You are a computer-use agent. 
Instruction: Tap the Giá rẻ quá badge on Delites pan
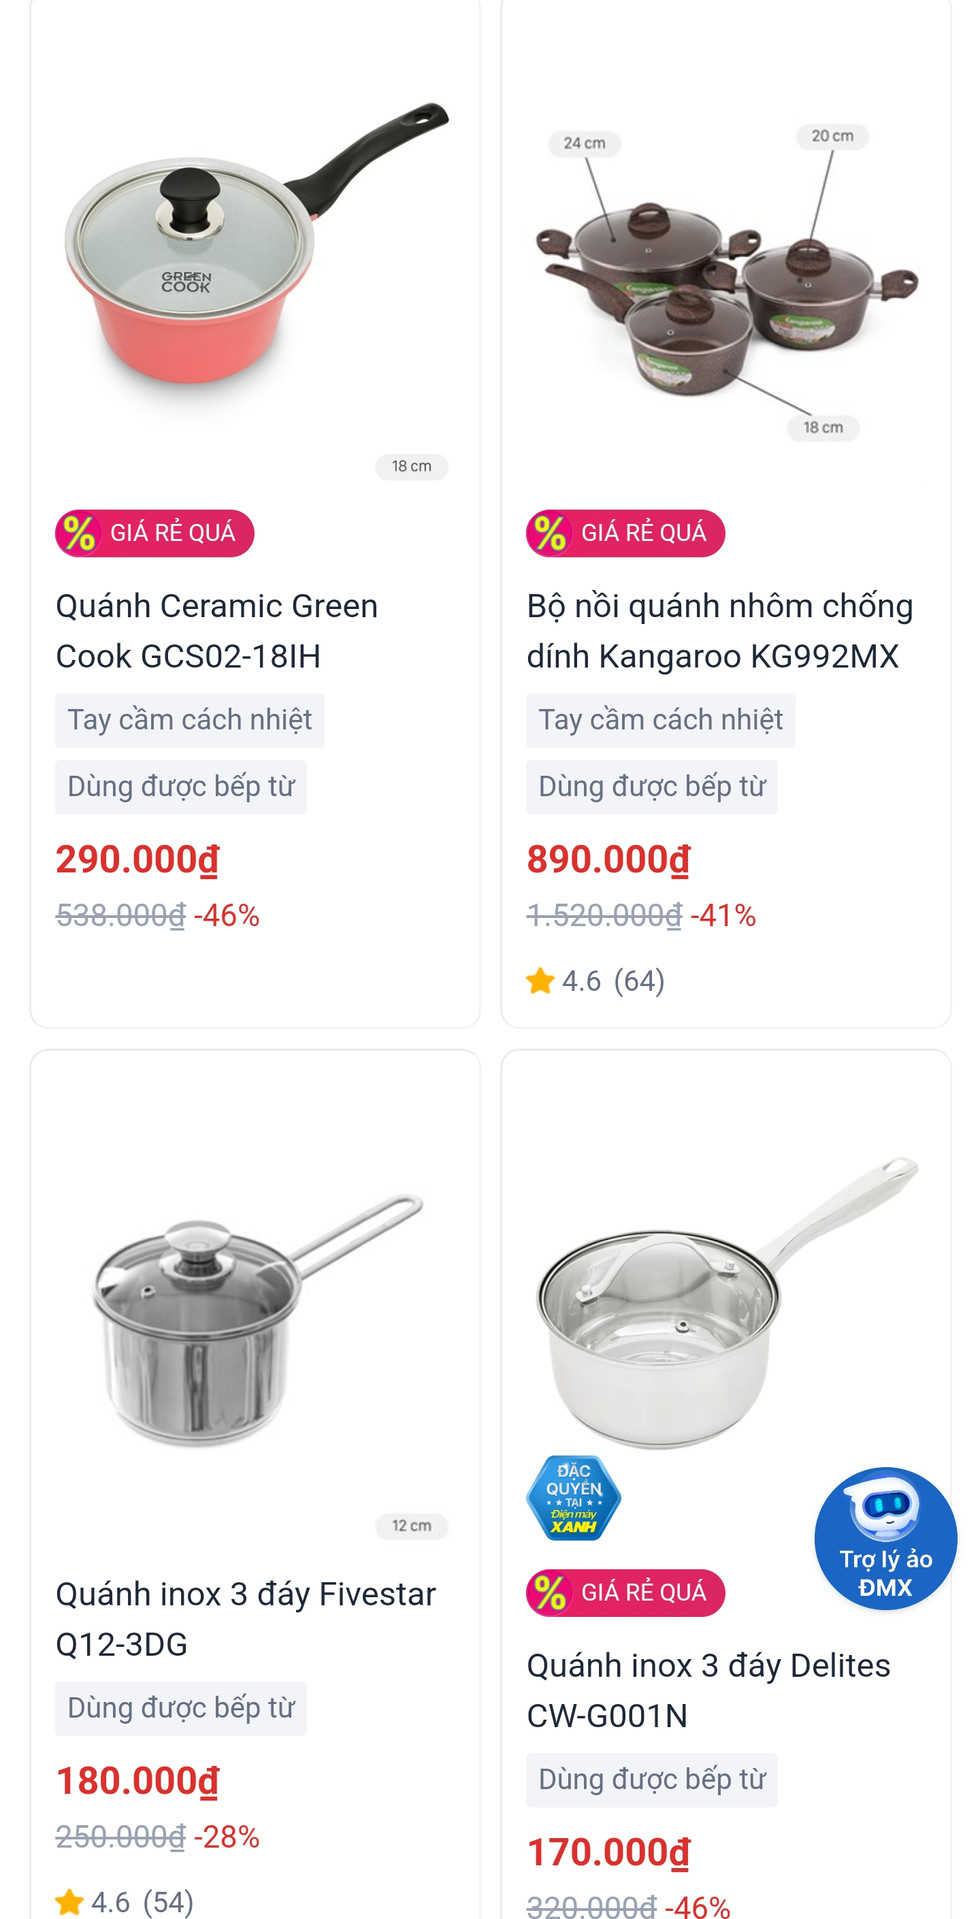click(626, 1593)
